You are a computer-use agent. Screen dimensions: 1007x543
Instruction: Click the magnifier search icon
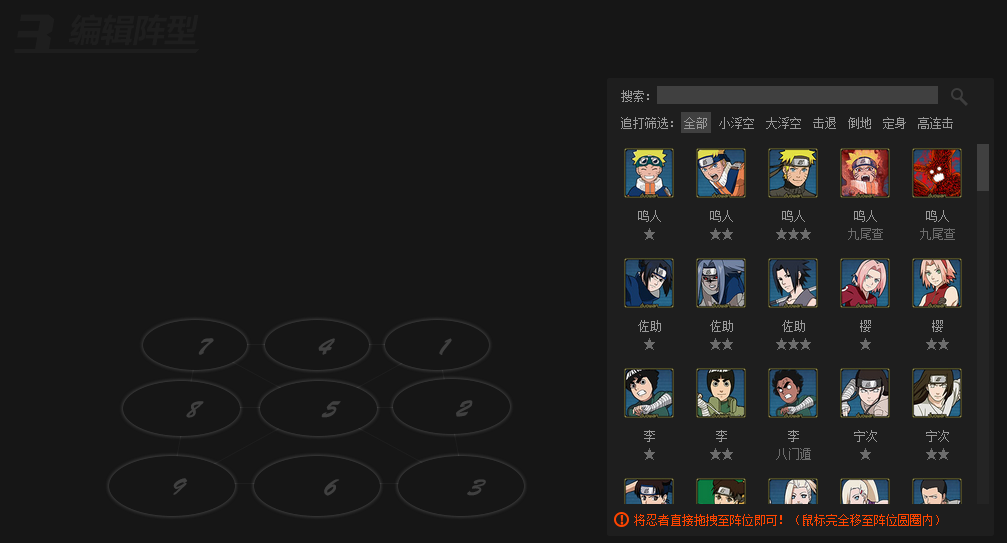(x=959, y=96)
